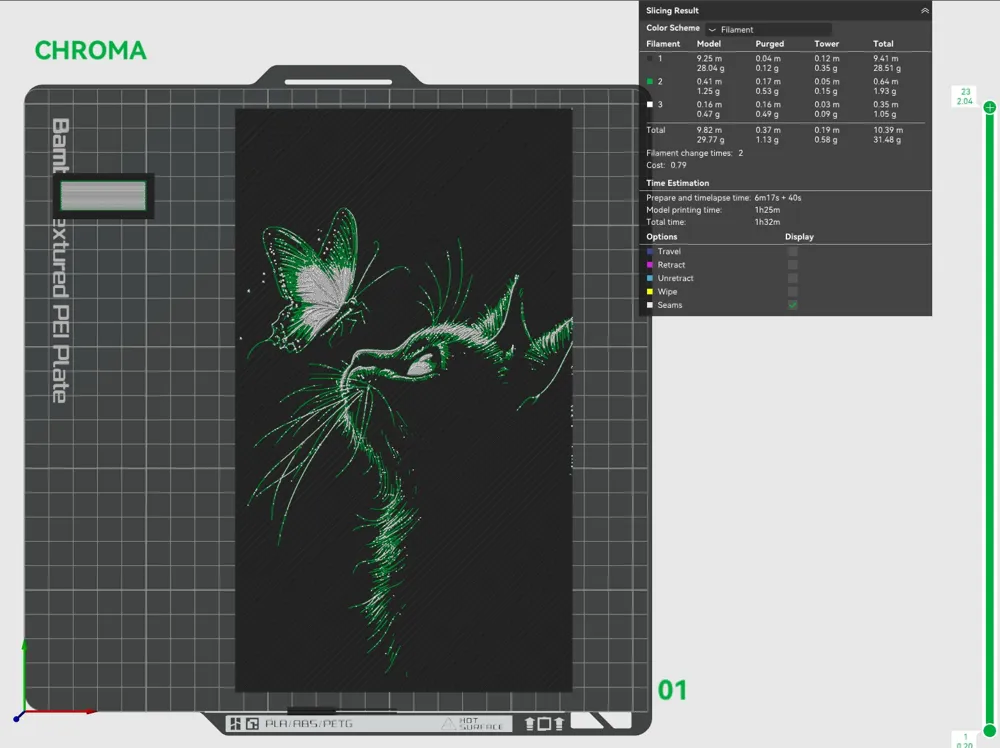Click the Color Scheme label

click(x=673, y=28)
